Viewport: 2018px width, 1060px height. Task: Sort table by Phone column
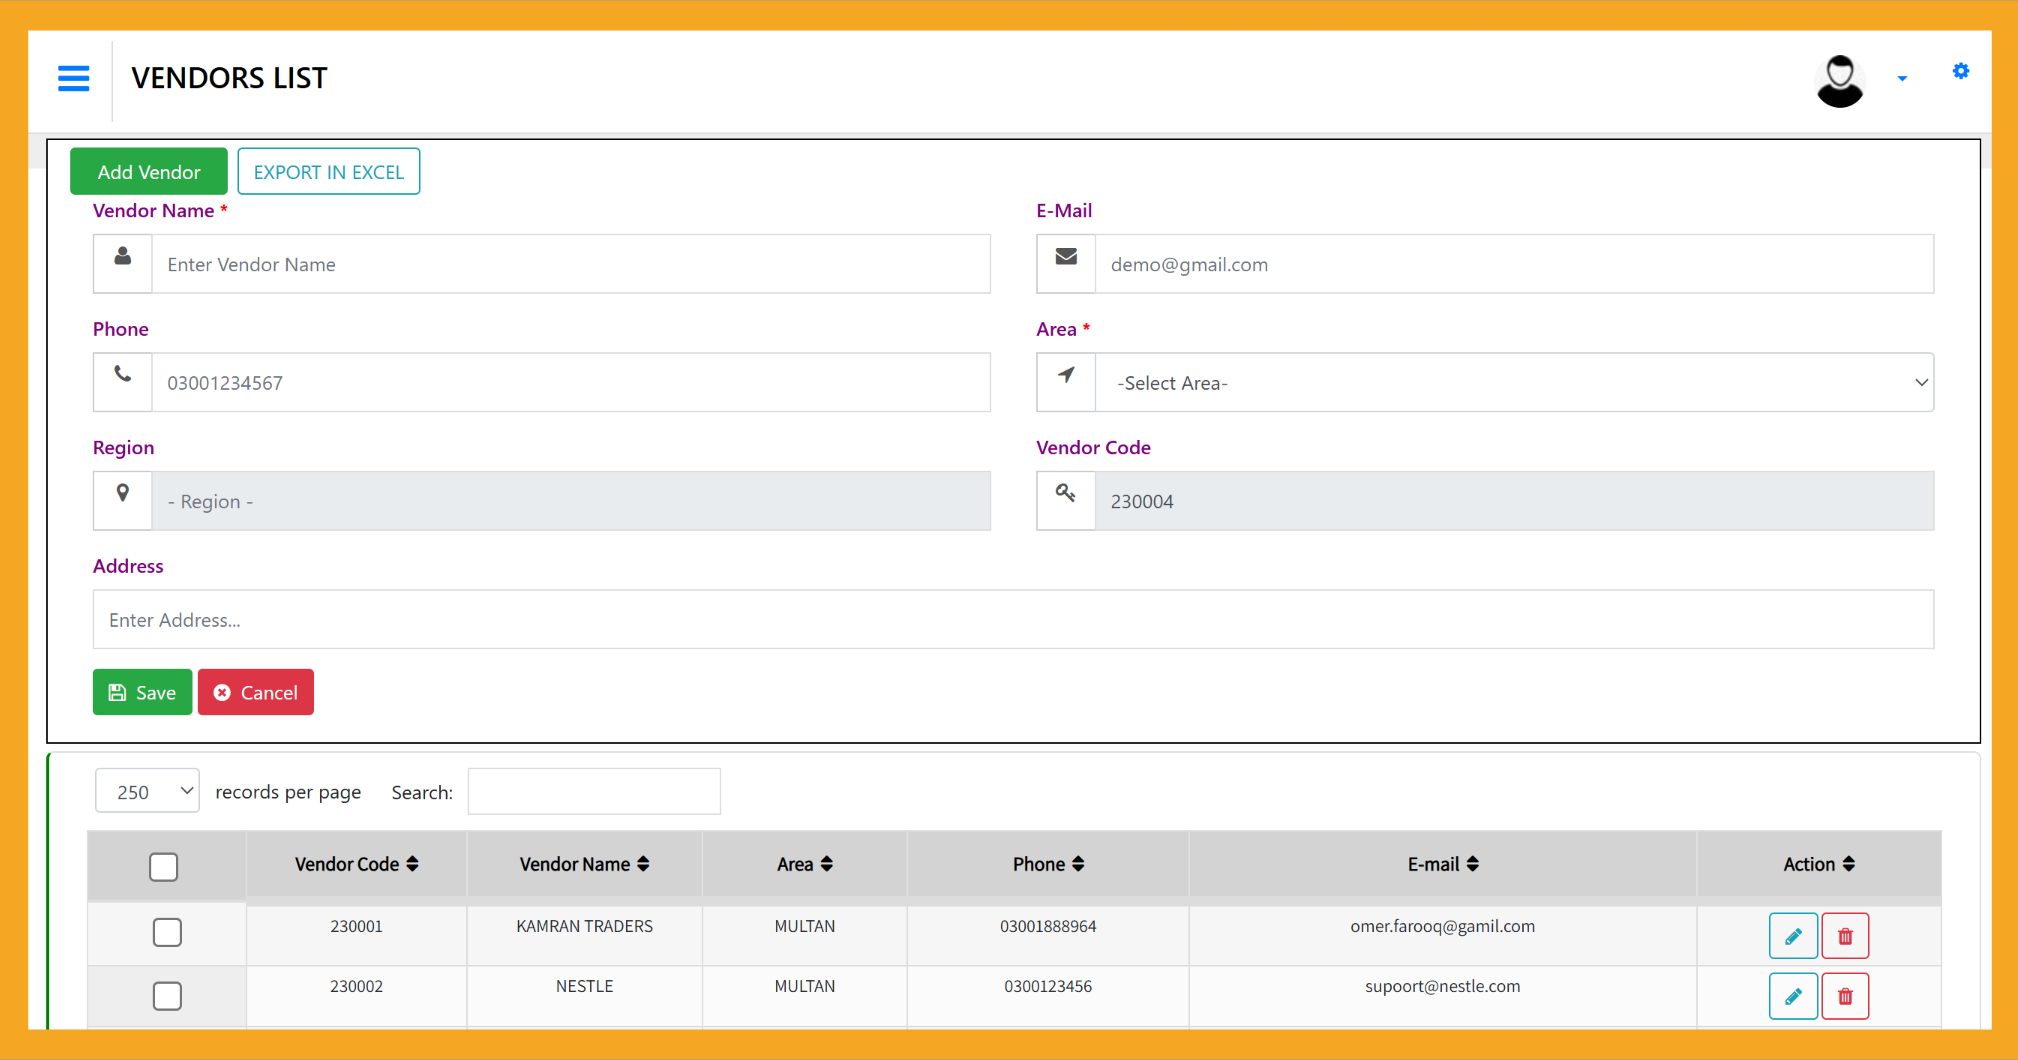point(1077,864)
